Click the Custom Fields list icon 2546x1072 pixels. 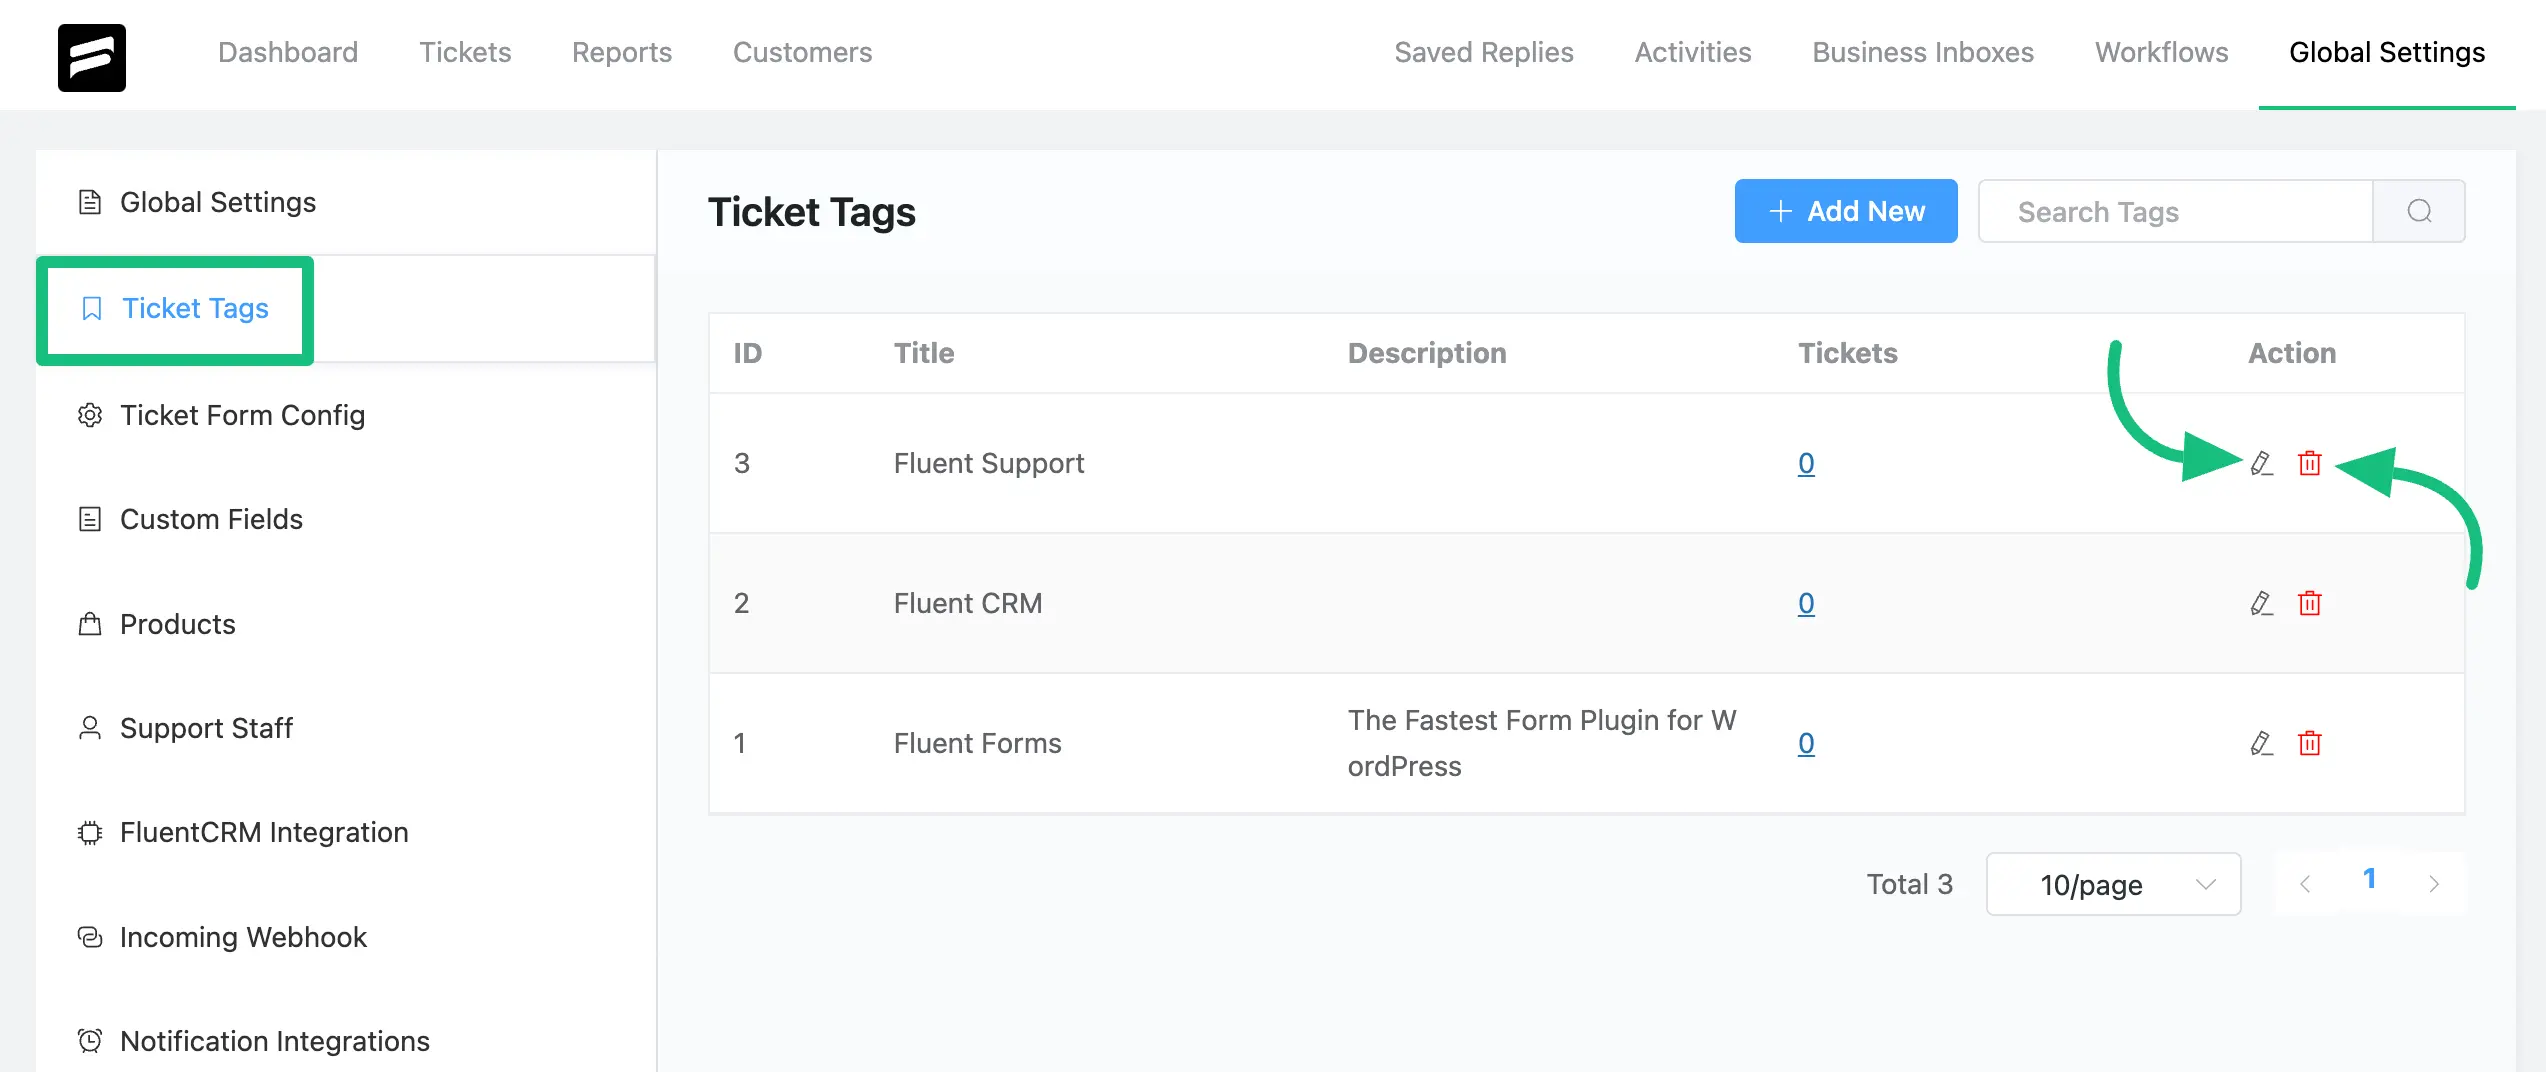[x=90, y=519]
